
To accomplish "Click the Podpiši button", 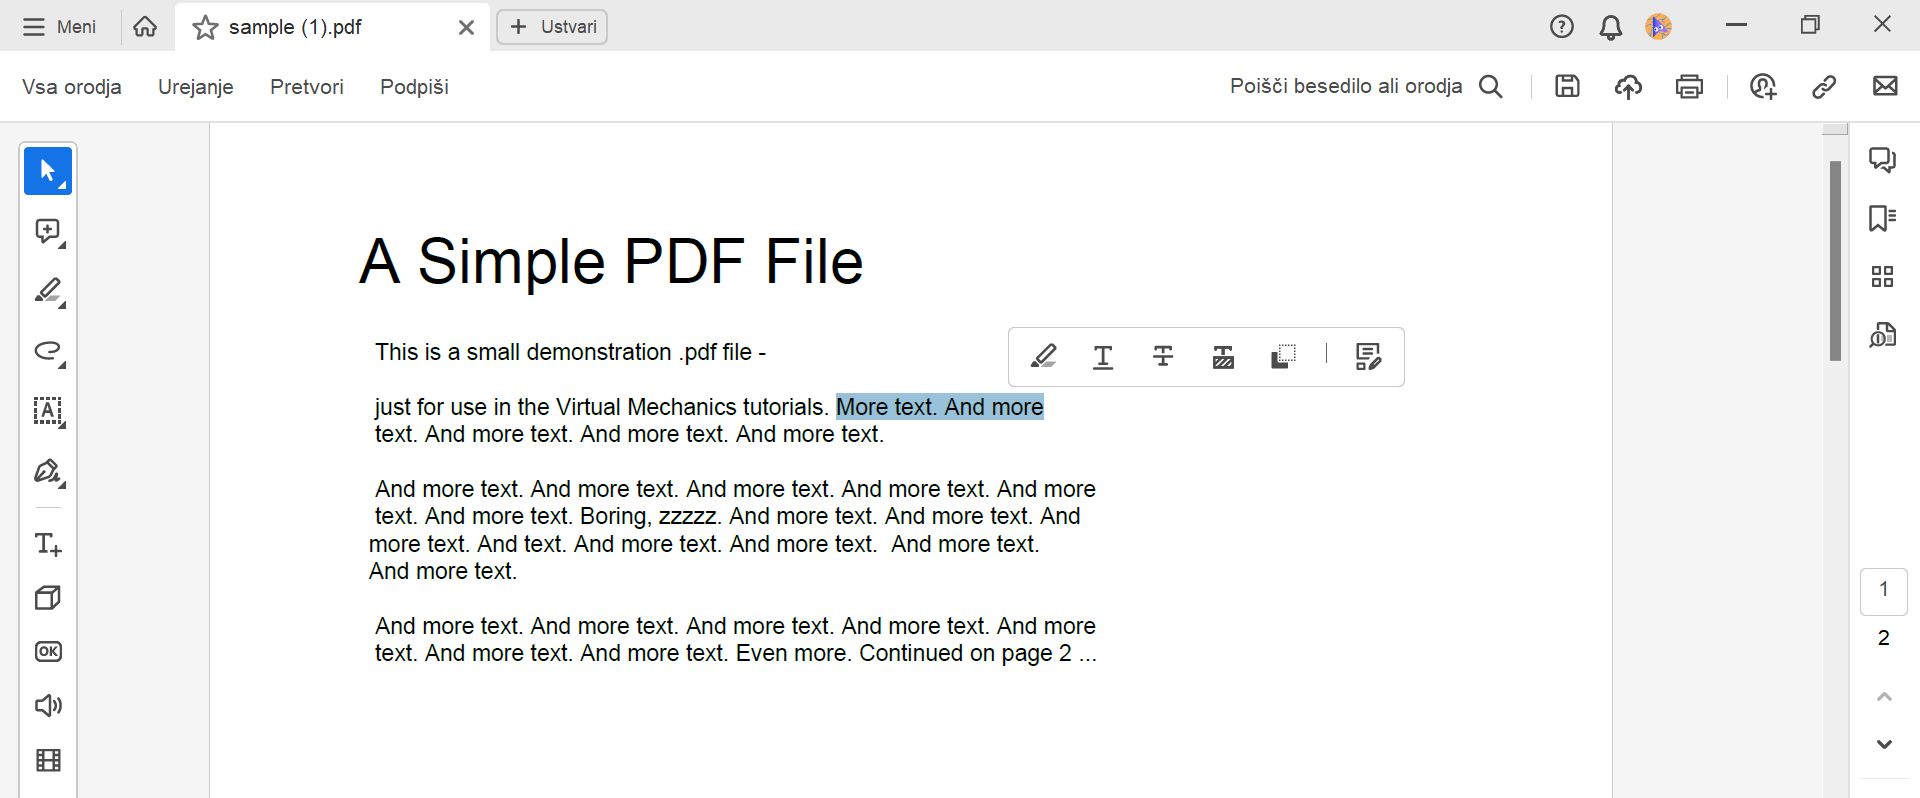I will [x=414, y=87].
